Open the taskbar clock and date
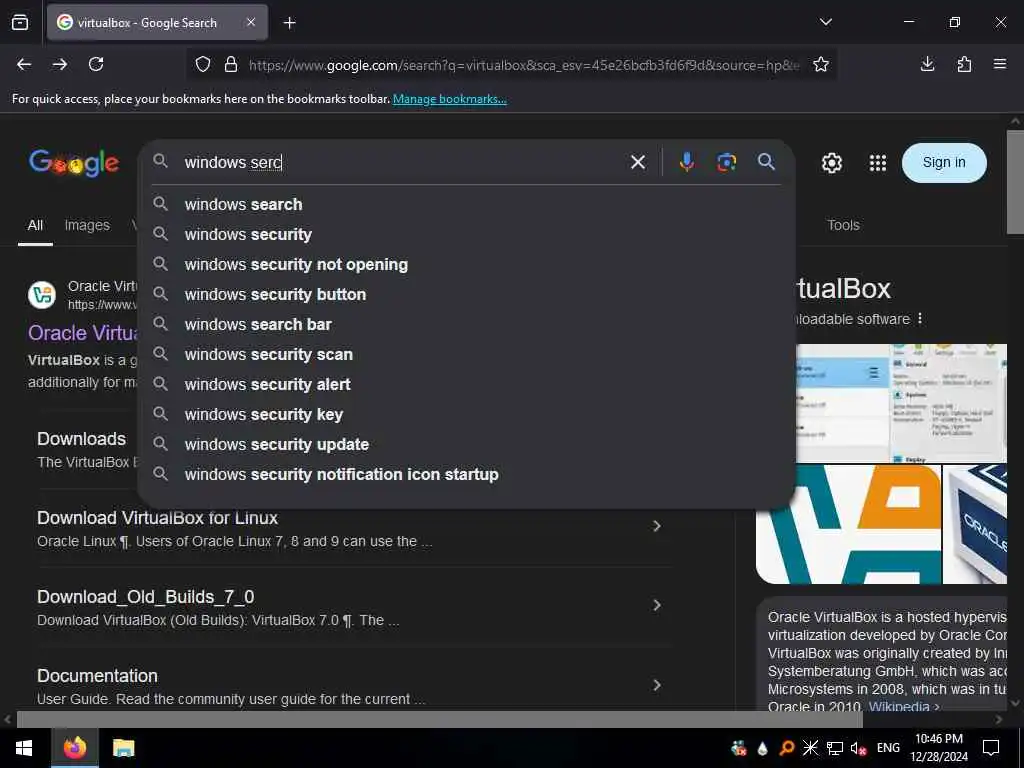The width and height of the screenshot is (1024, 768). 939,748
